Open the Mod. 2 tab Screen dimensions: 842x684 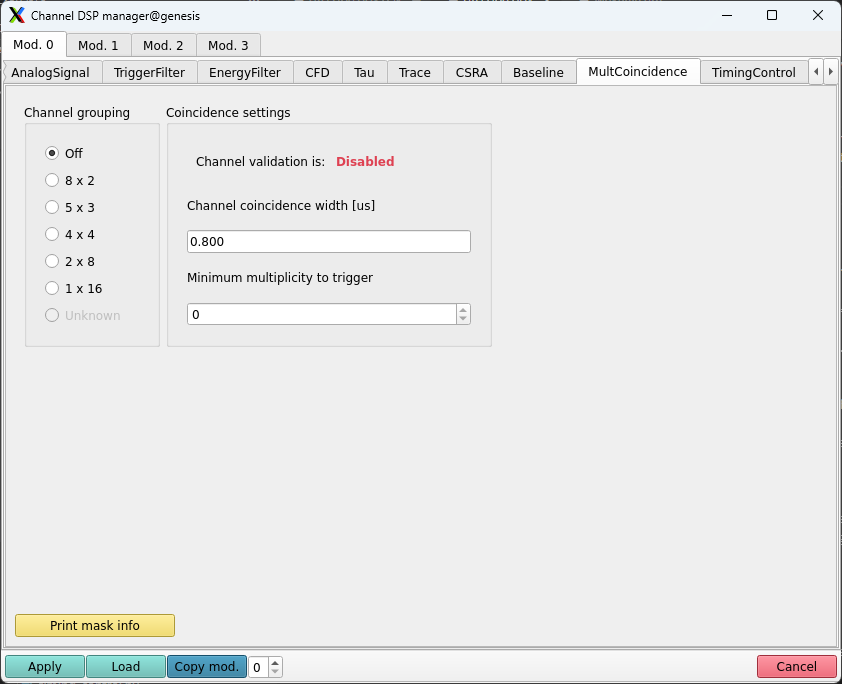click(x=164, y=46)
